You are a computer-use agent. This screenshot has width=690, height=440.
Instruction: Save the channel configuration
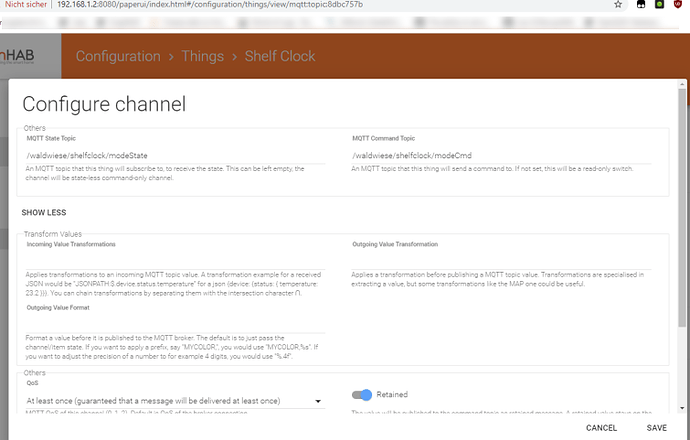(657, 428)
